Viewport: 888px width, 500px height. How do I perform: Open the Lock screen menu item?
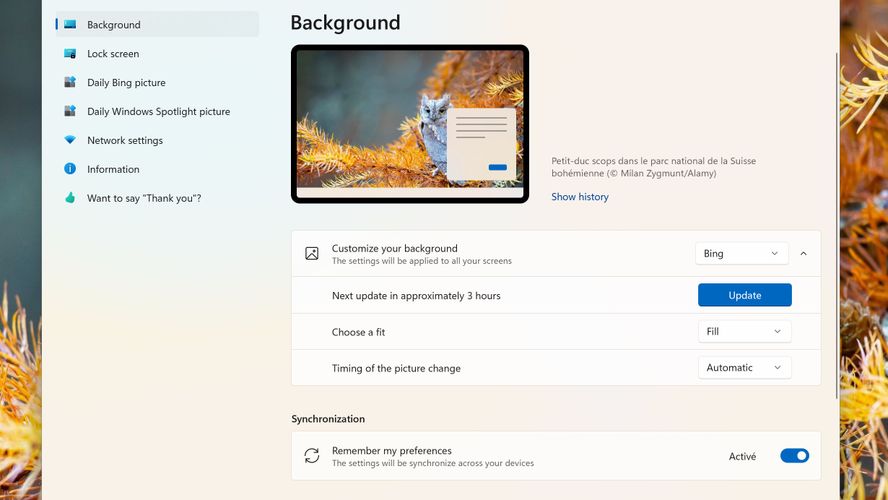point(113,54)
